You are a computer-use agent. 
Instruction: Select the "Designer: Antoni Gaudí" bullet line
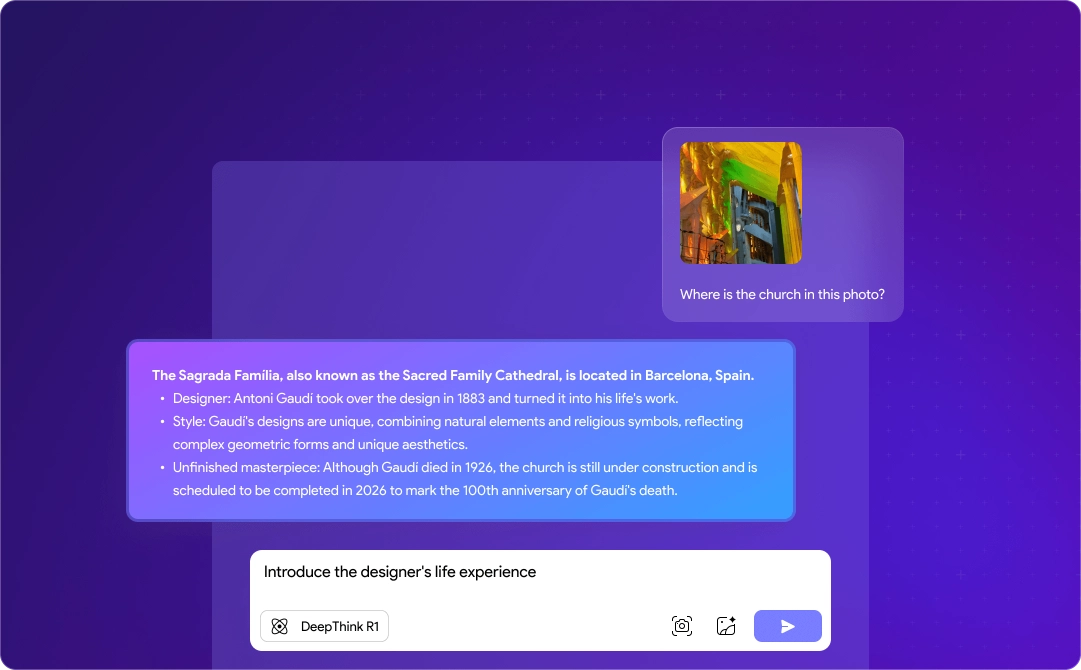pos(425,398)
